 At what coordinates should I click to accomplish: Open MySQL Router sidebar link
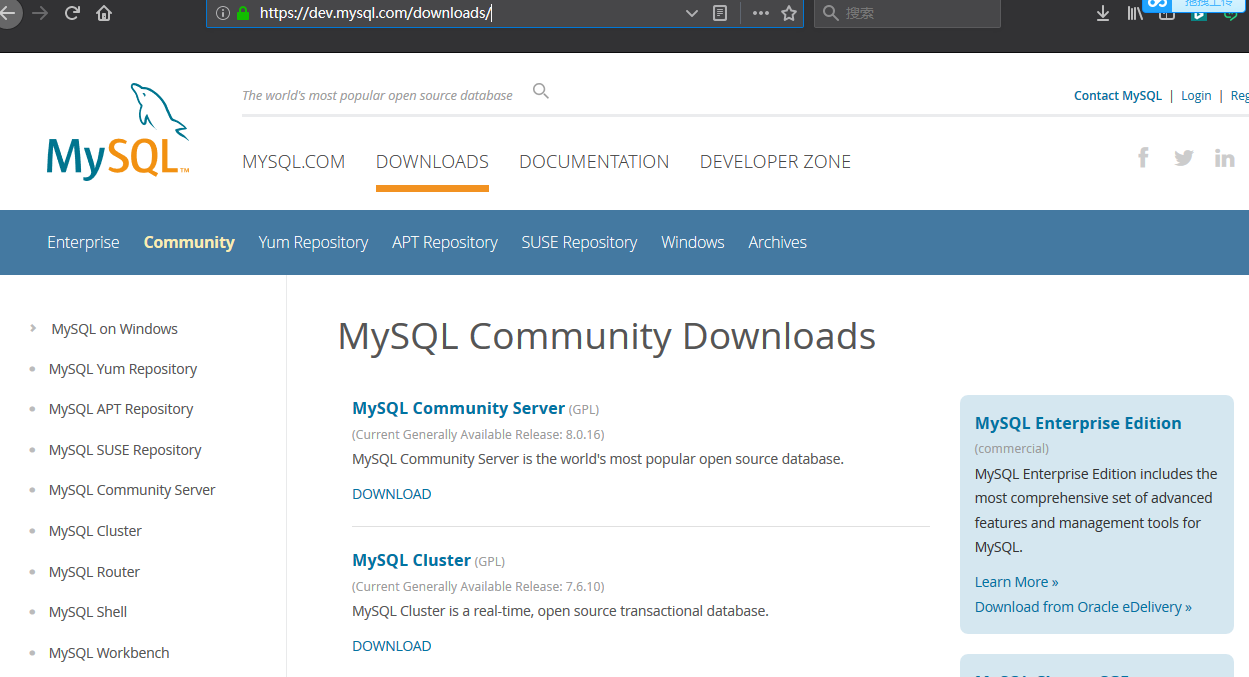(x=94, y=572)
